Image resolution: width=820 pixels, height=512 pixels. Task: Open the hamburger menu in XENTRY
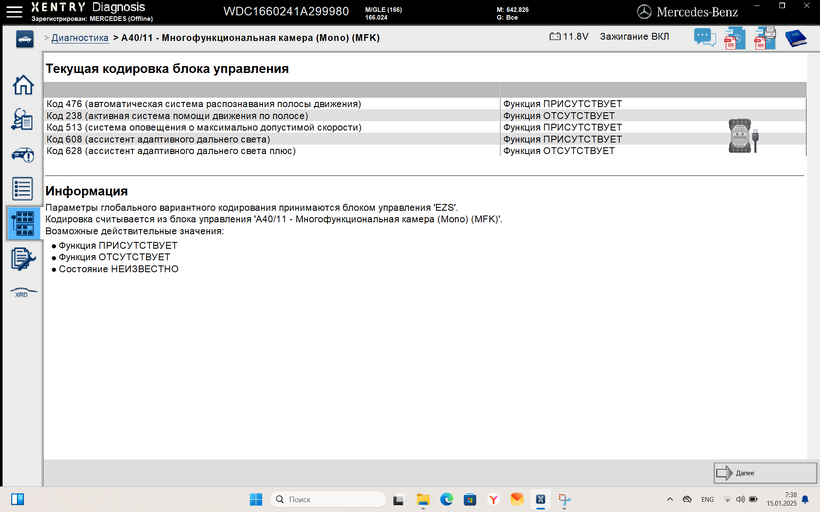pyautogui.click(x=14, y=12)
